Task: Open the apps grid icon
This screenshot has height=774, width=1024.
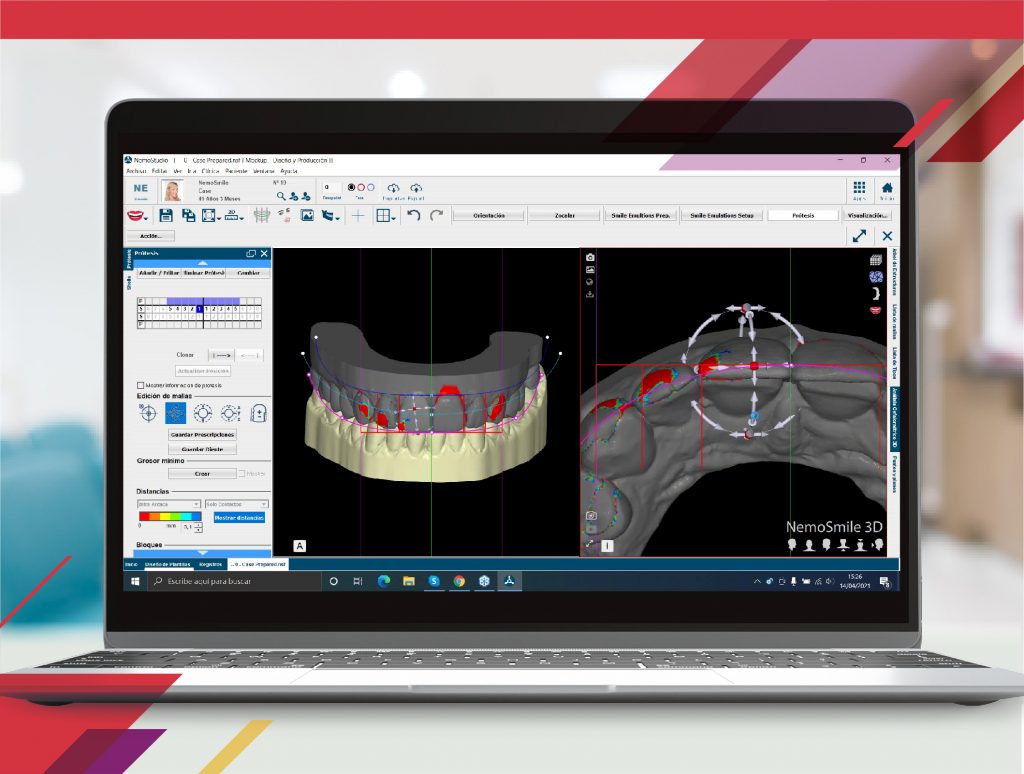Action: (859, 187)
